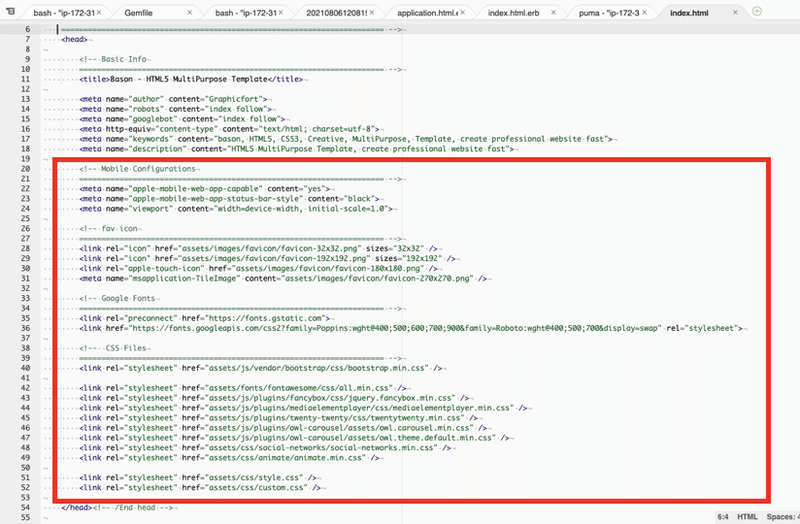Click line number 20 in gutter

26,169
